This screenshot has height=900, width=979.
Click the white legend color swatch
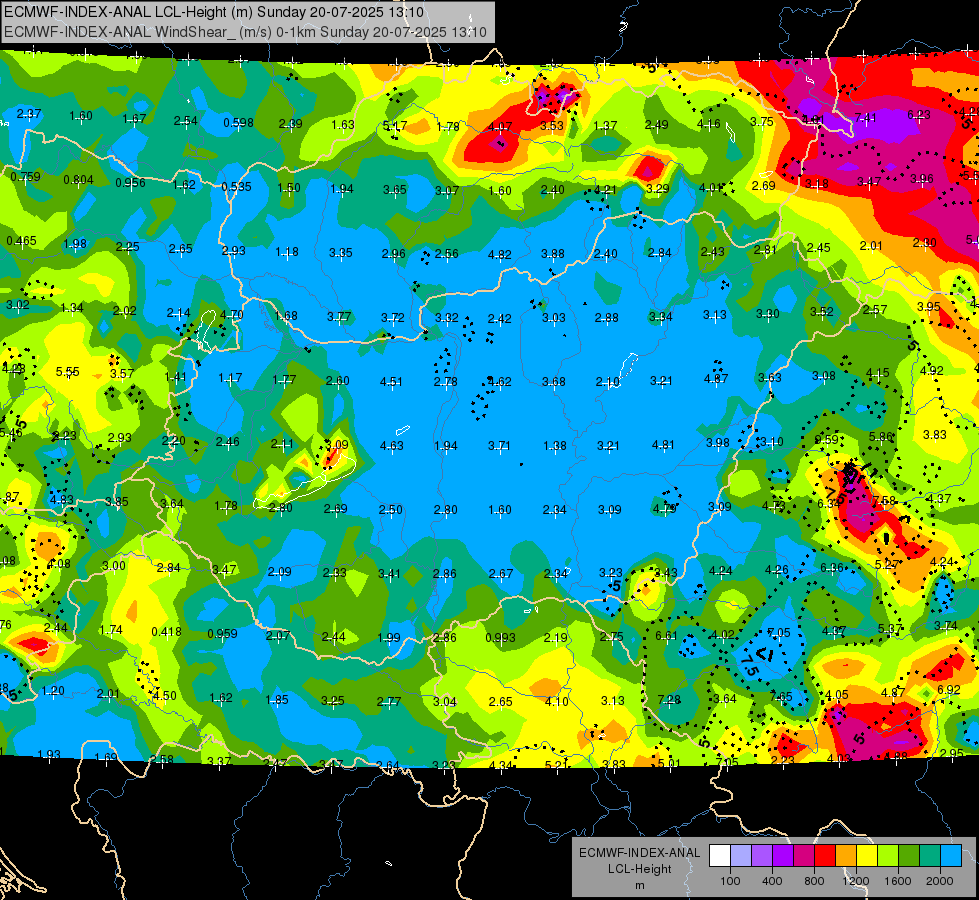pyautogui.click(x=720, y=856)
